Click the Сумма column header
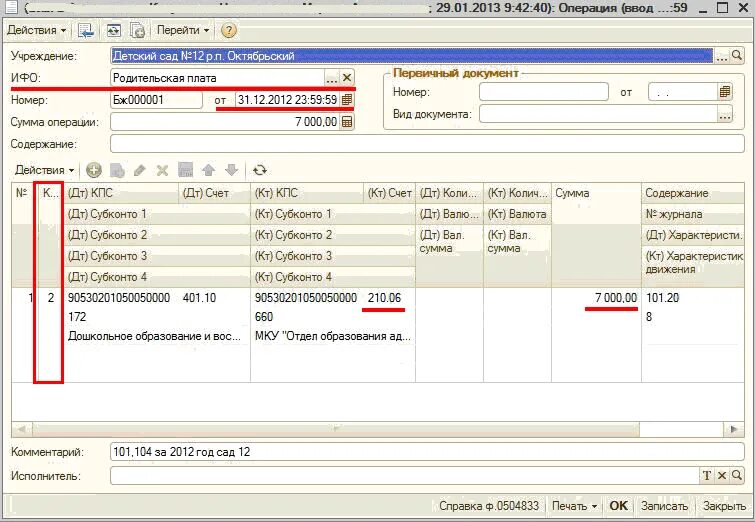The width and height of the screenshot is (755, 522). point(596,193)
